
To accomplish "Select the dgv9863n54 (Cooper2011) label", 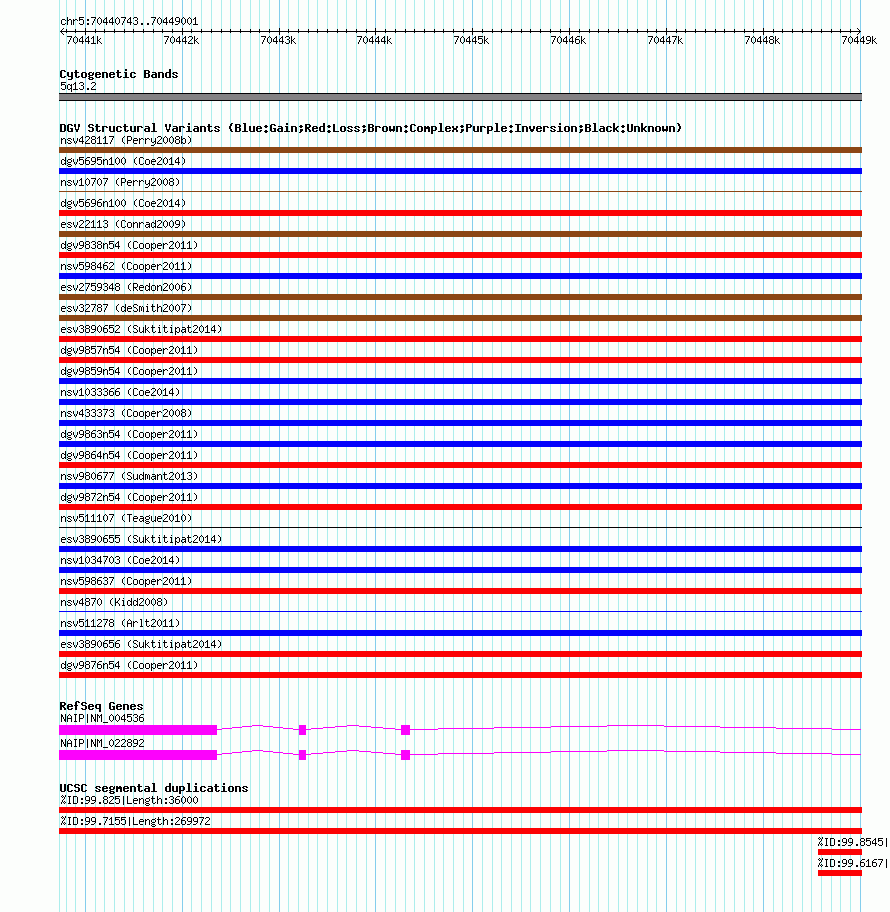I will click(129, 434).
